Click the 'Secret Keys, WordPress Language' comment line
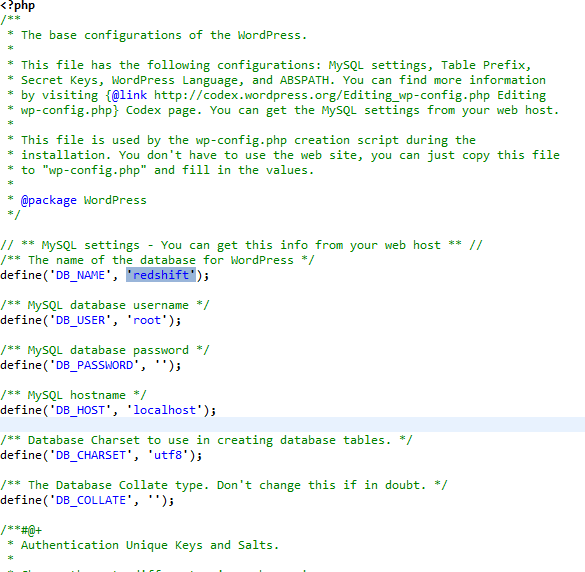 [x=276, y=80]
